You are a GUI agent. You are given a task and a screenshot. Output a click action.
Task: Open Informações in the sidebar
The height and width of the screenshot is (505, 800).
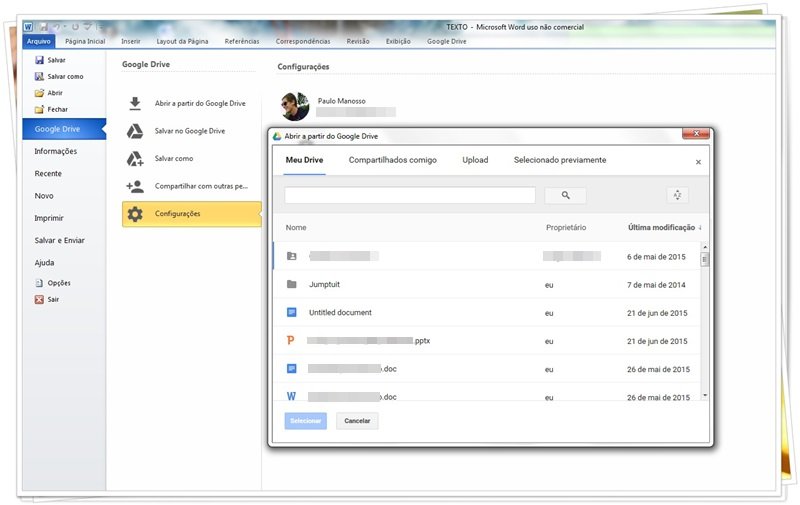pos(56,152)
